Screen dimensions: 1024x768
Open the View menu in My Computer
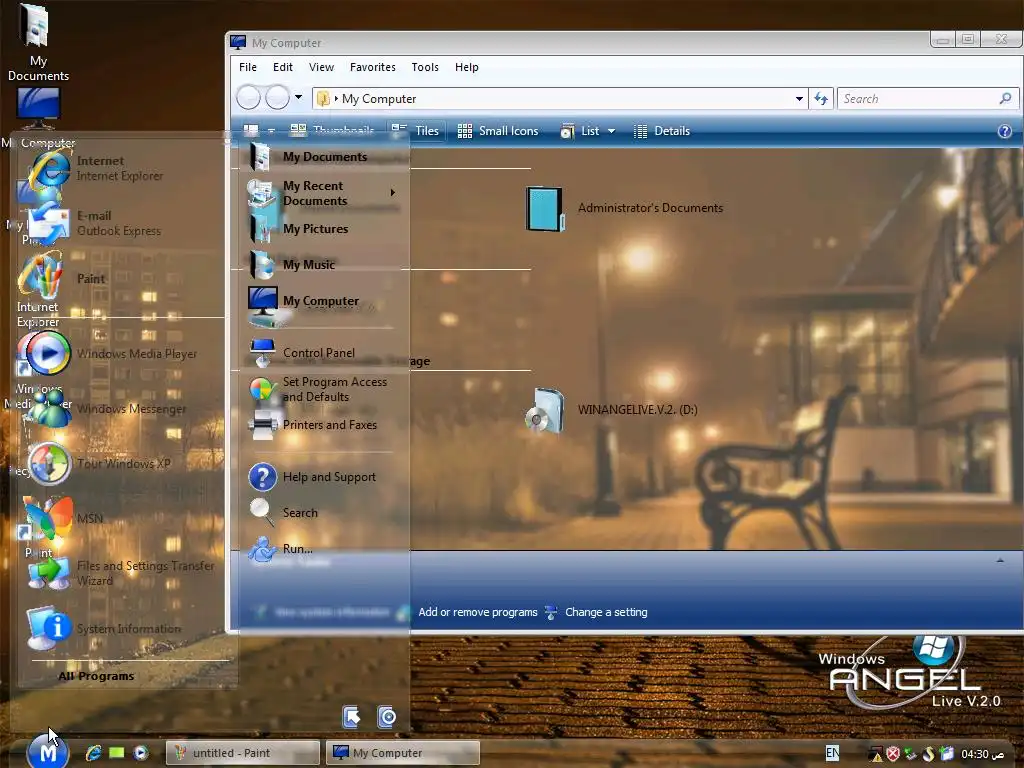(x=321, y=67)
